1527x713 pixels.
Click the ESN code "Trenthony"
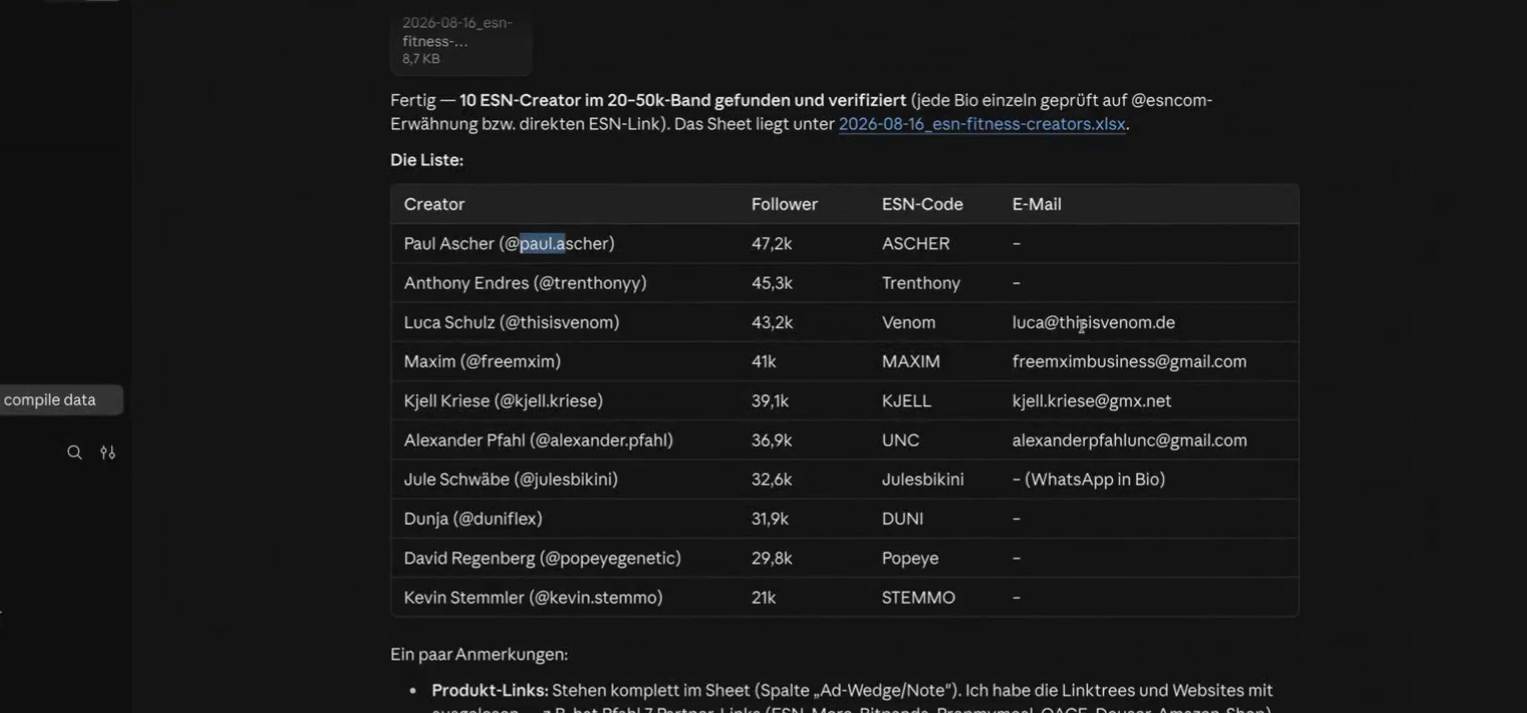click(x=921, y=283)
